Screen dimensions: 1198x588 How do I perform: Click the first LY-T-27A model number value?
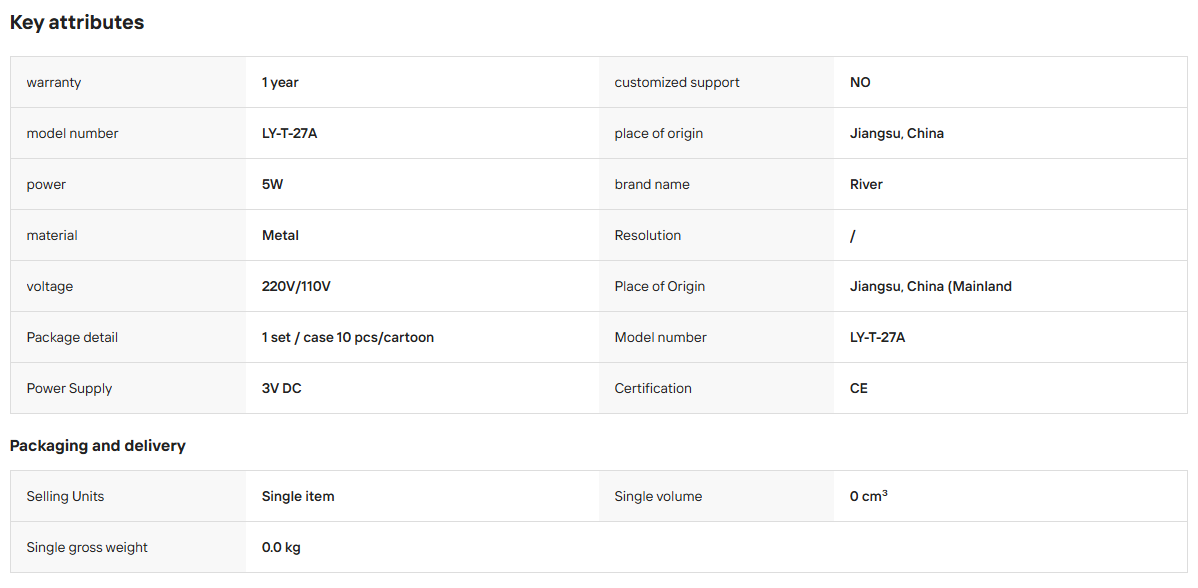pyautogui.click(x=290, y=134)
